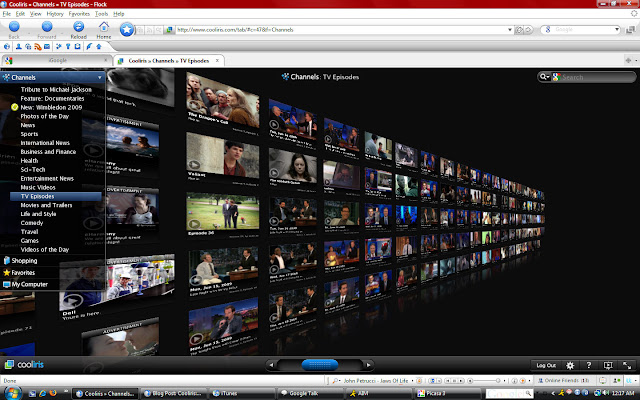The height and width of the screenshot is (400, 640).
Task: Open the web clipboard icon in Flock toolbar
Action: click(x=77, y=47)
